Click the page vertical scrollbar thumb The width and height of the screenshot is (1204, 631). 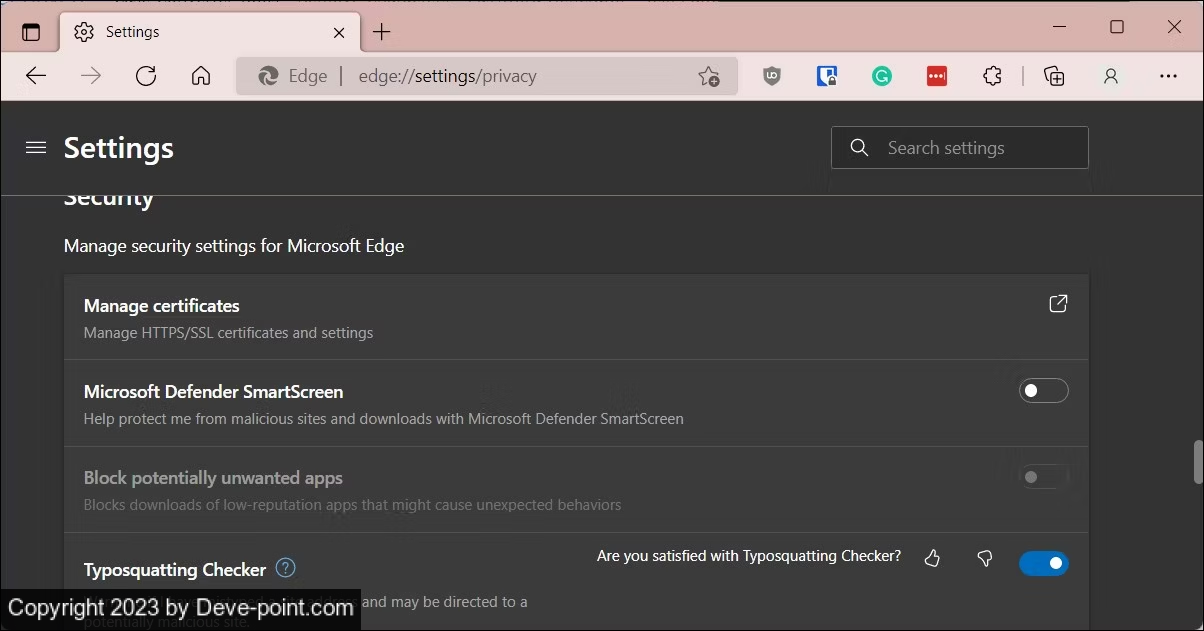point(1197,461)
